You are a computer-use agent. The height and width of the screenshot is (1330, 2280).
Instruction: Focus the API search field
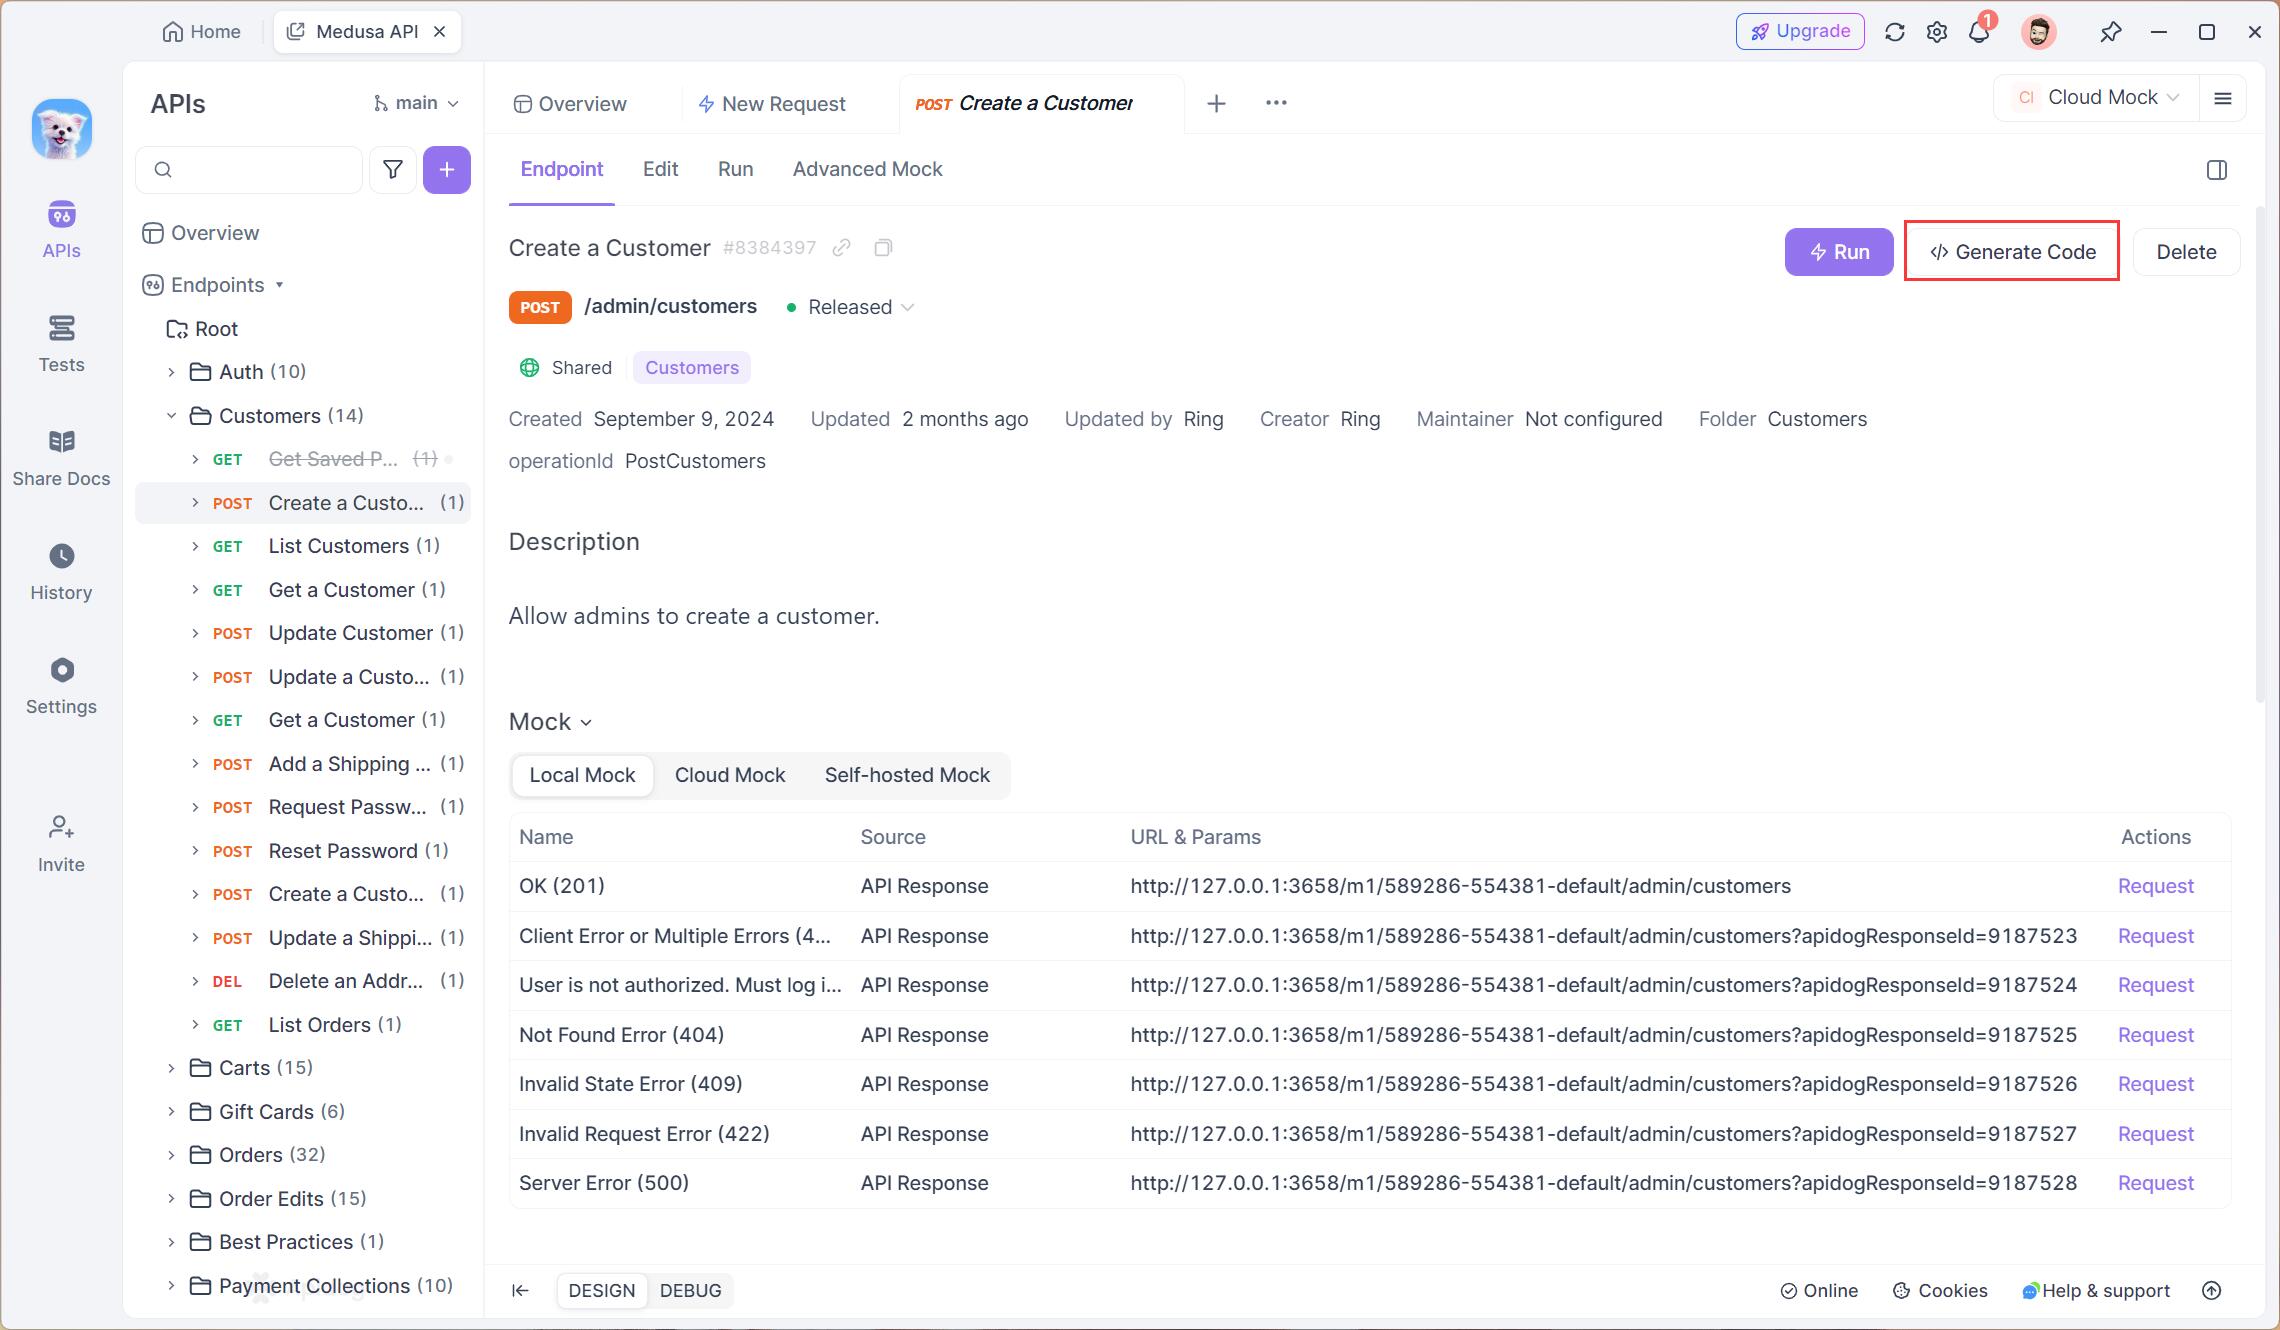[249, 169]
